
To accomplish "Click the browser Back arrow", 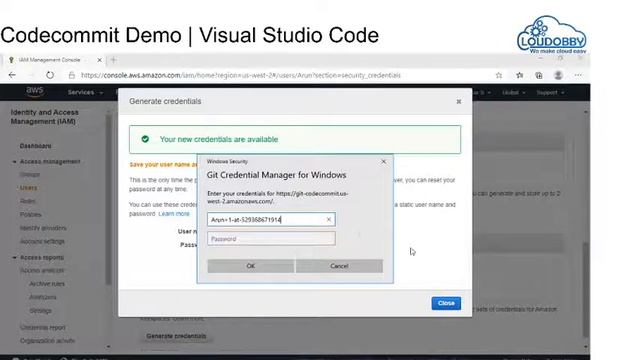I will click(12, 75).
